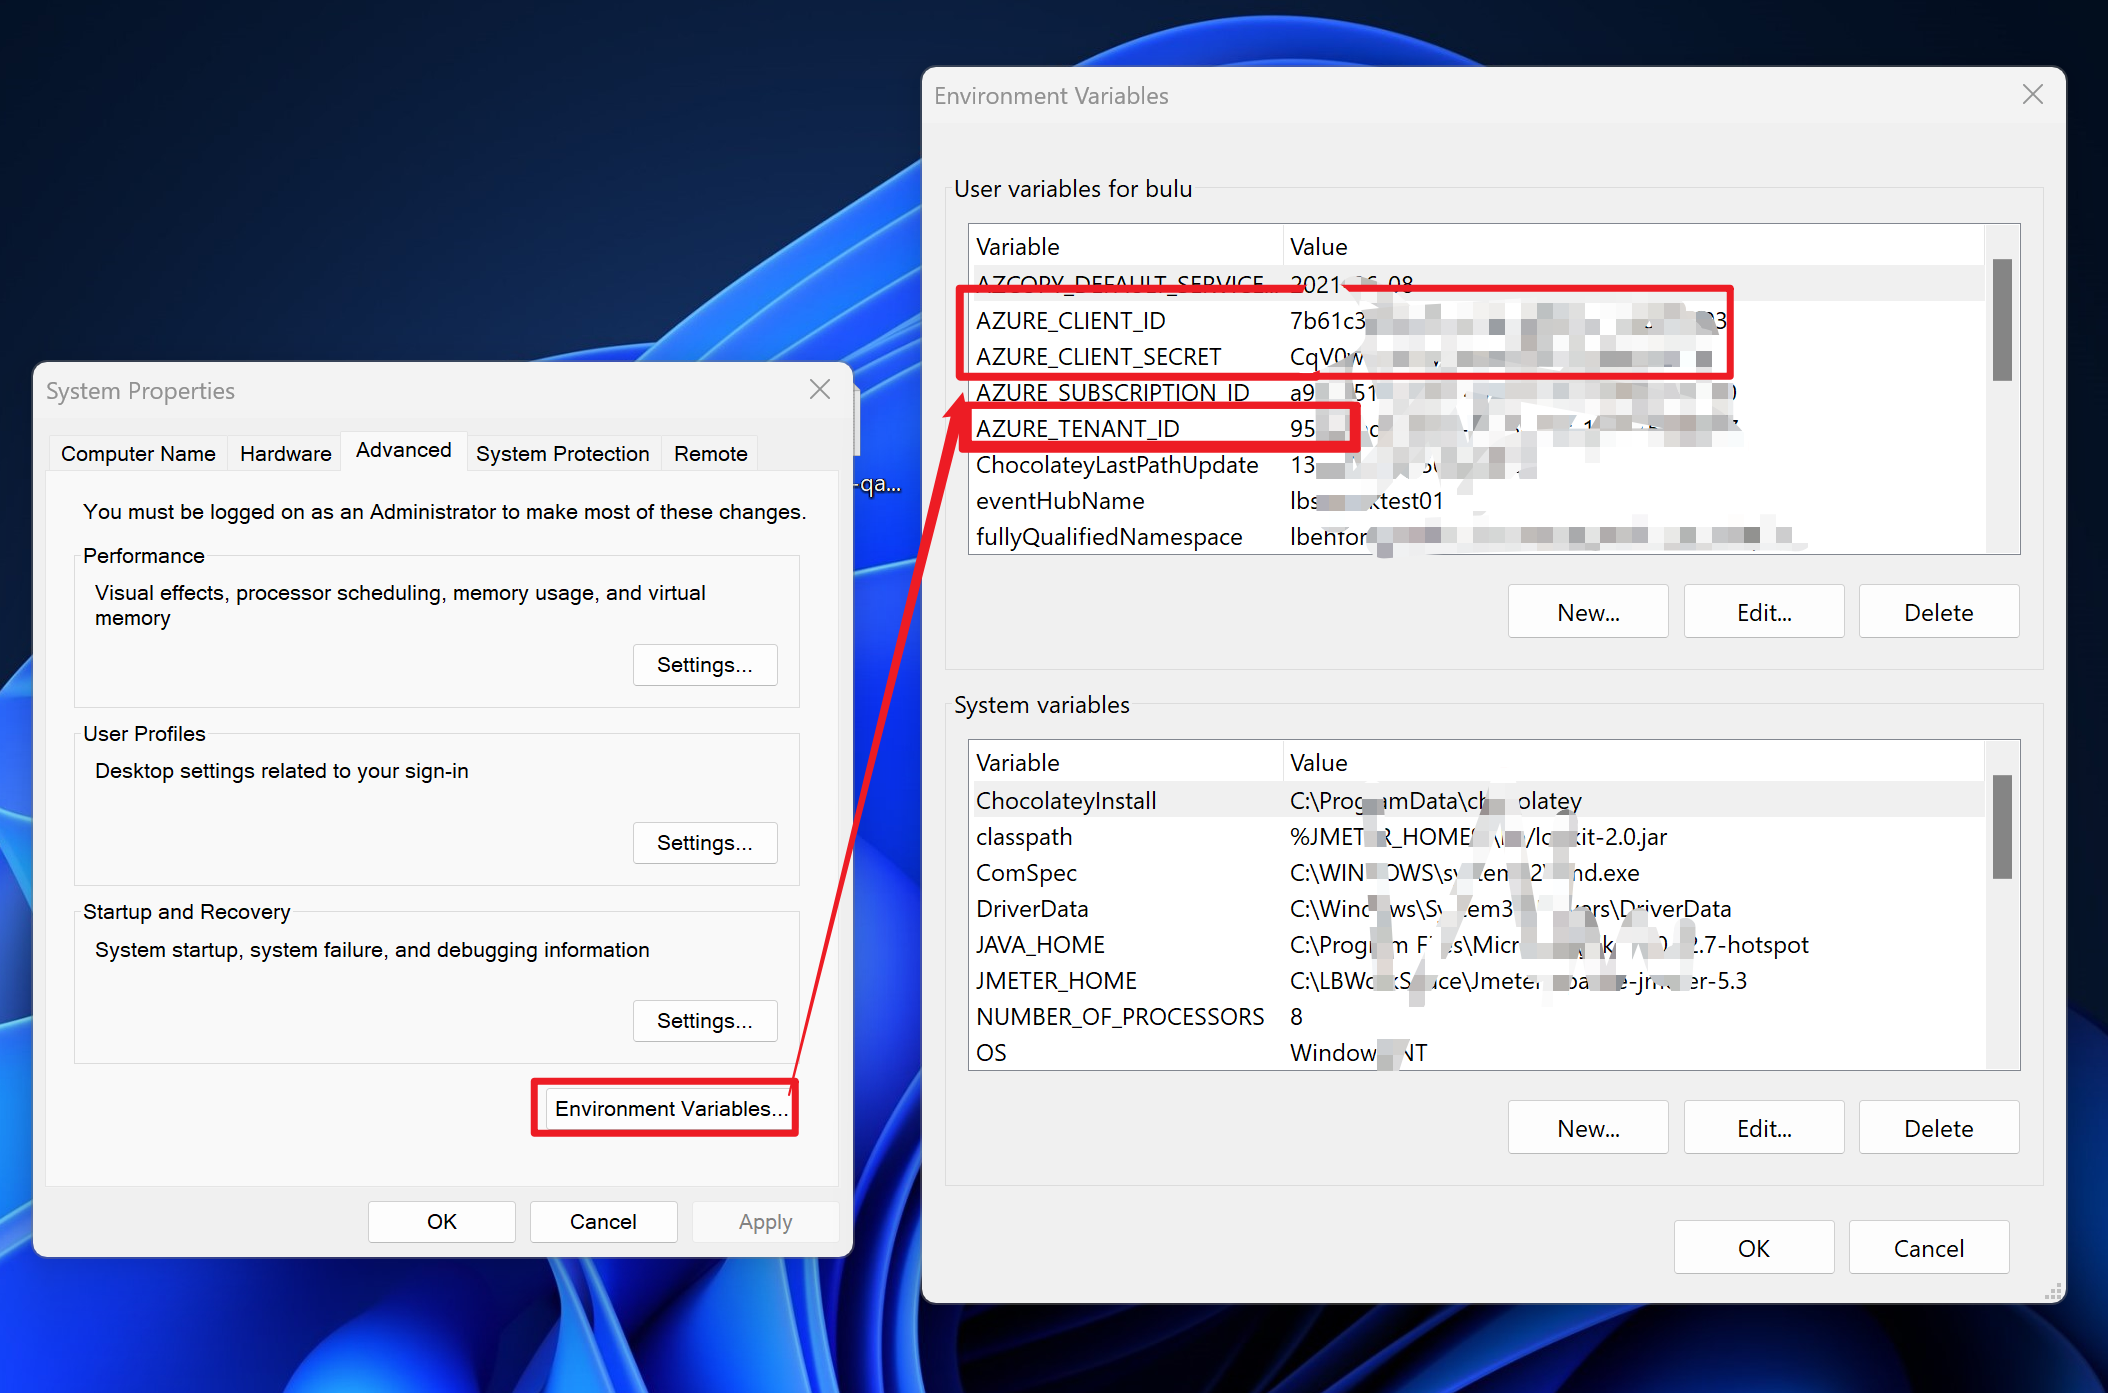Delete the selected system variable
This screenshot has height=1393, width=2108.
1938,1129
